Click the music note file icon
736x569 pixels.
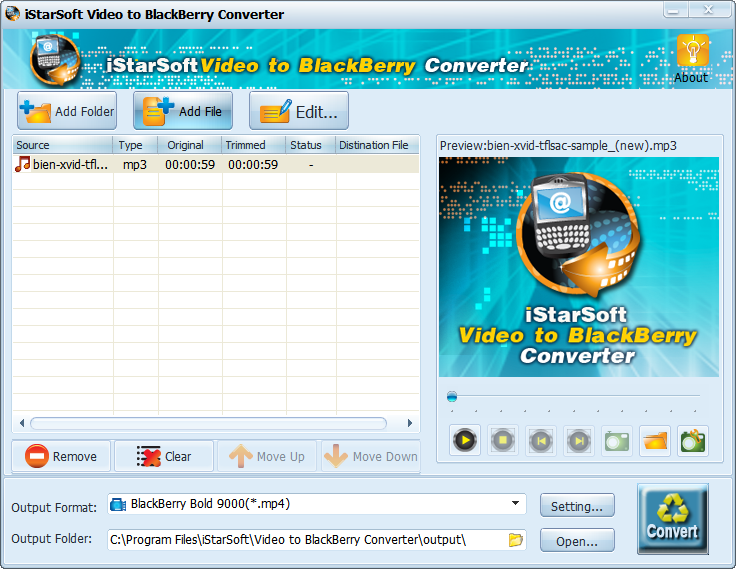(x=22, y=164)
